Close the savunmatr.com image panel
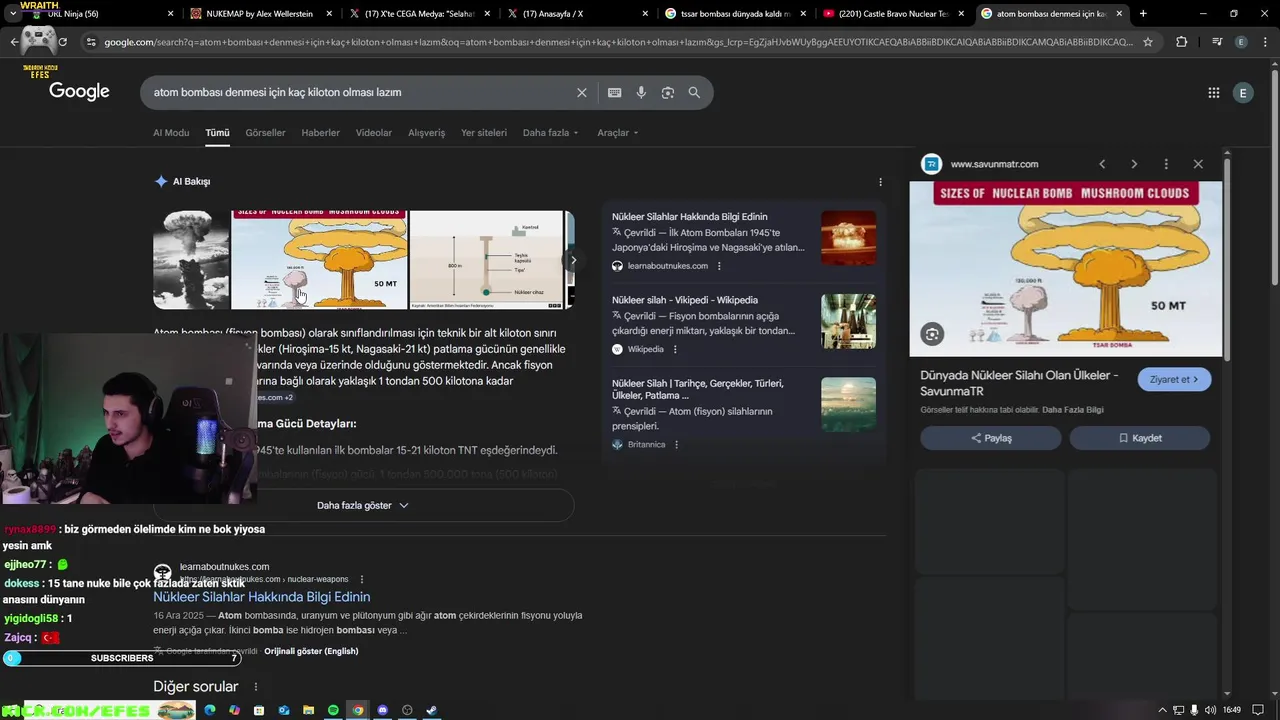Screen dimensions: 1280x720 (1198, 164)
